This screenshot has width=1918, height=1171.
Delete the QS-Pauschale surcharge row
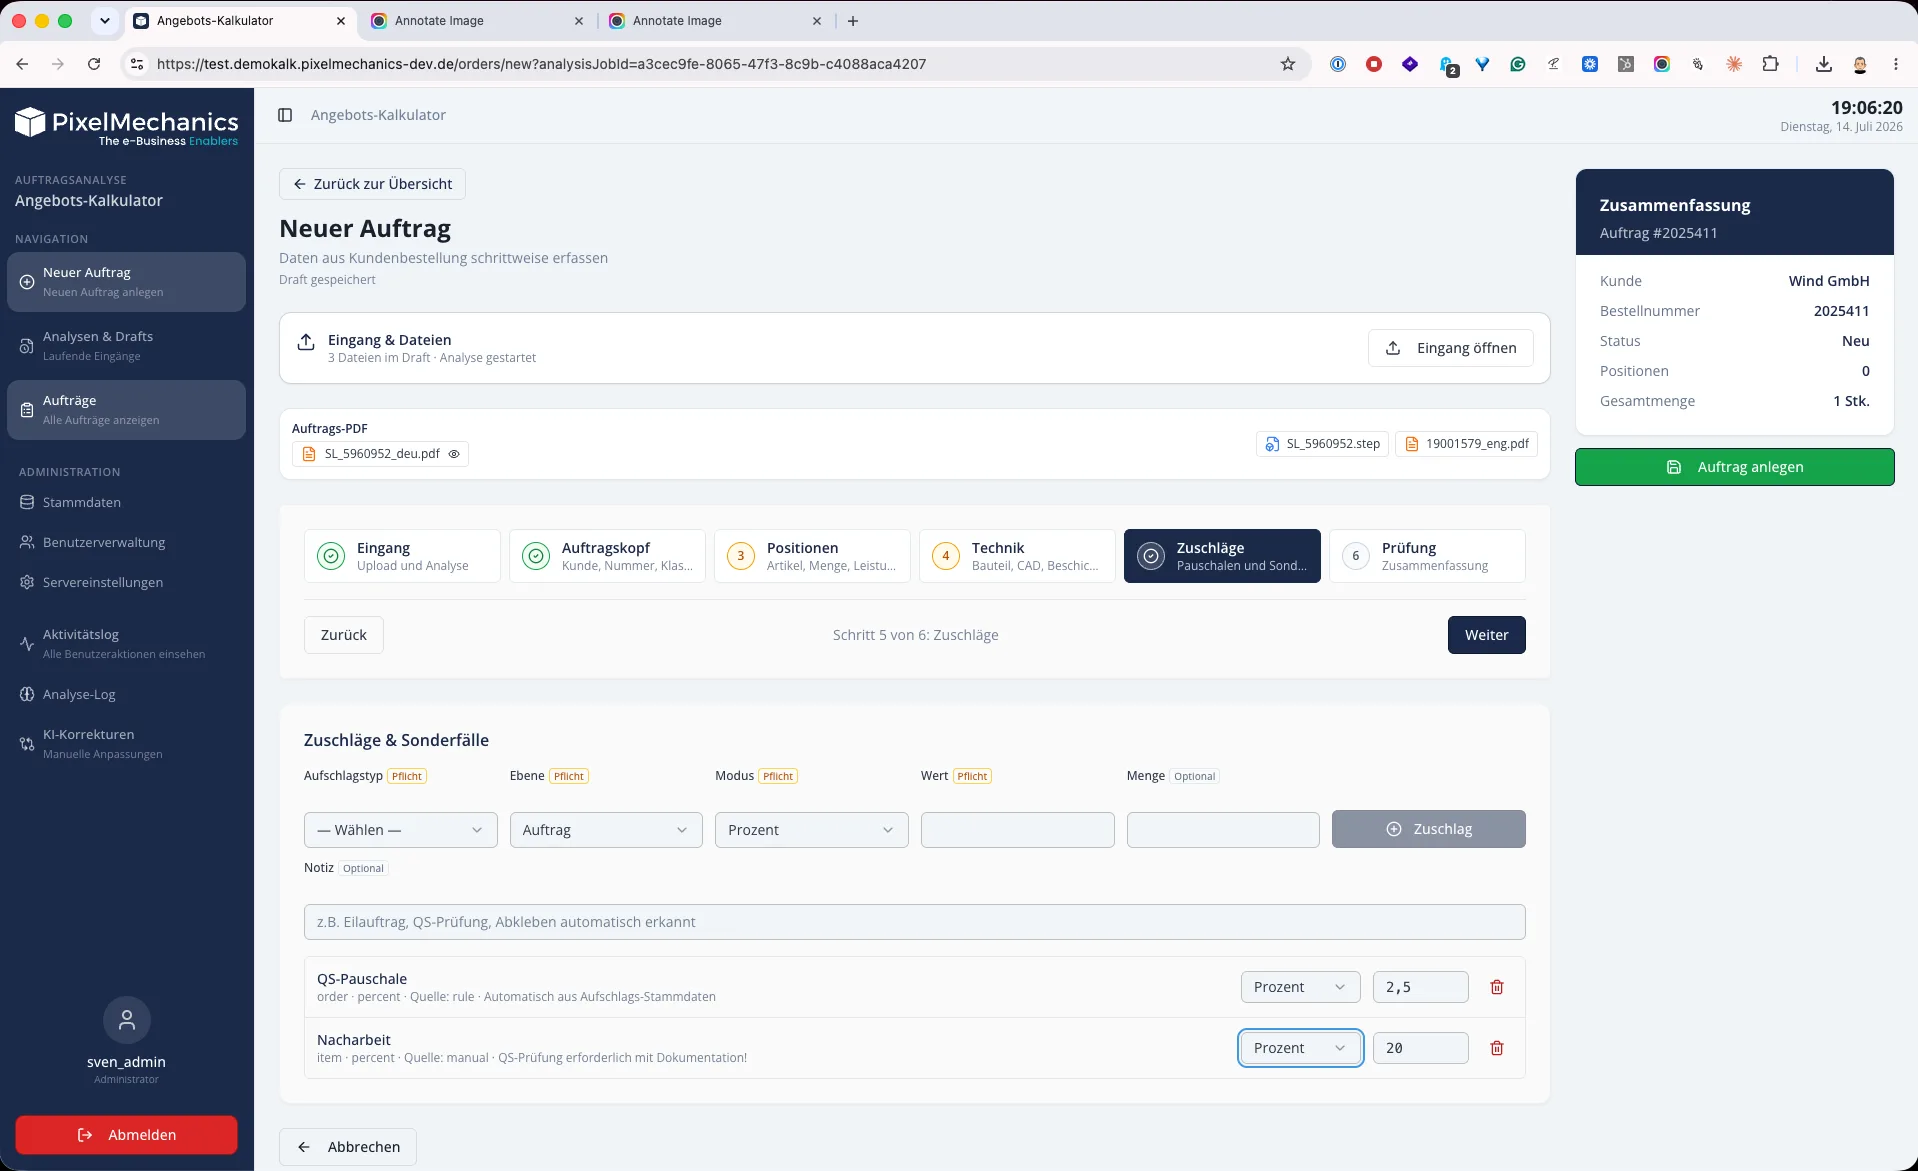click(1497, 987)
